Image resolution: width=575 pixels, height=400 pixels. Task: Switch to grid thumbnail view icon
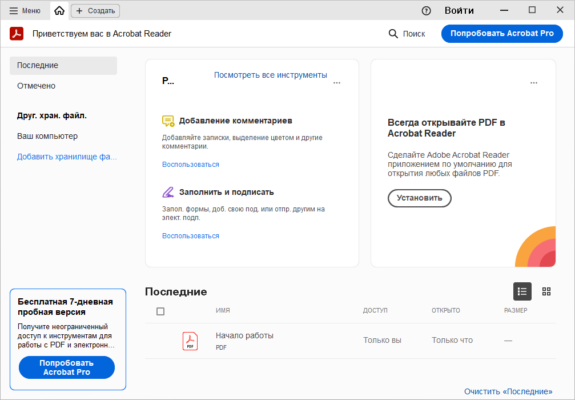point(546,291)
